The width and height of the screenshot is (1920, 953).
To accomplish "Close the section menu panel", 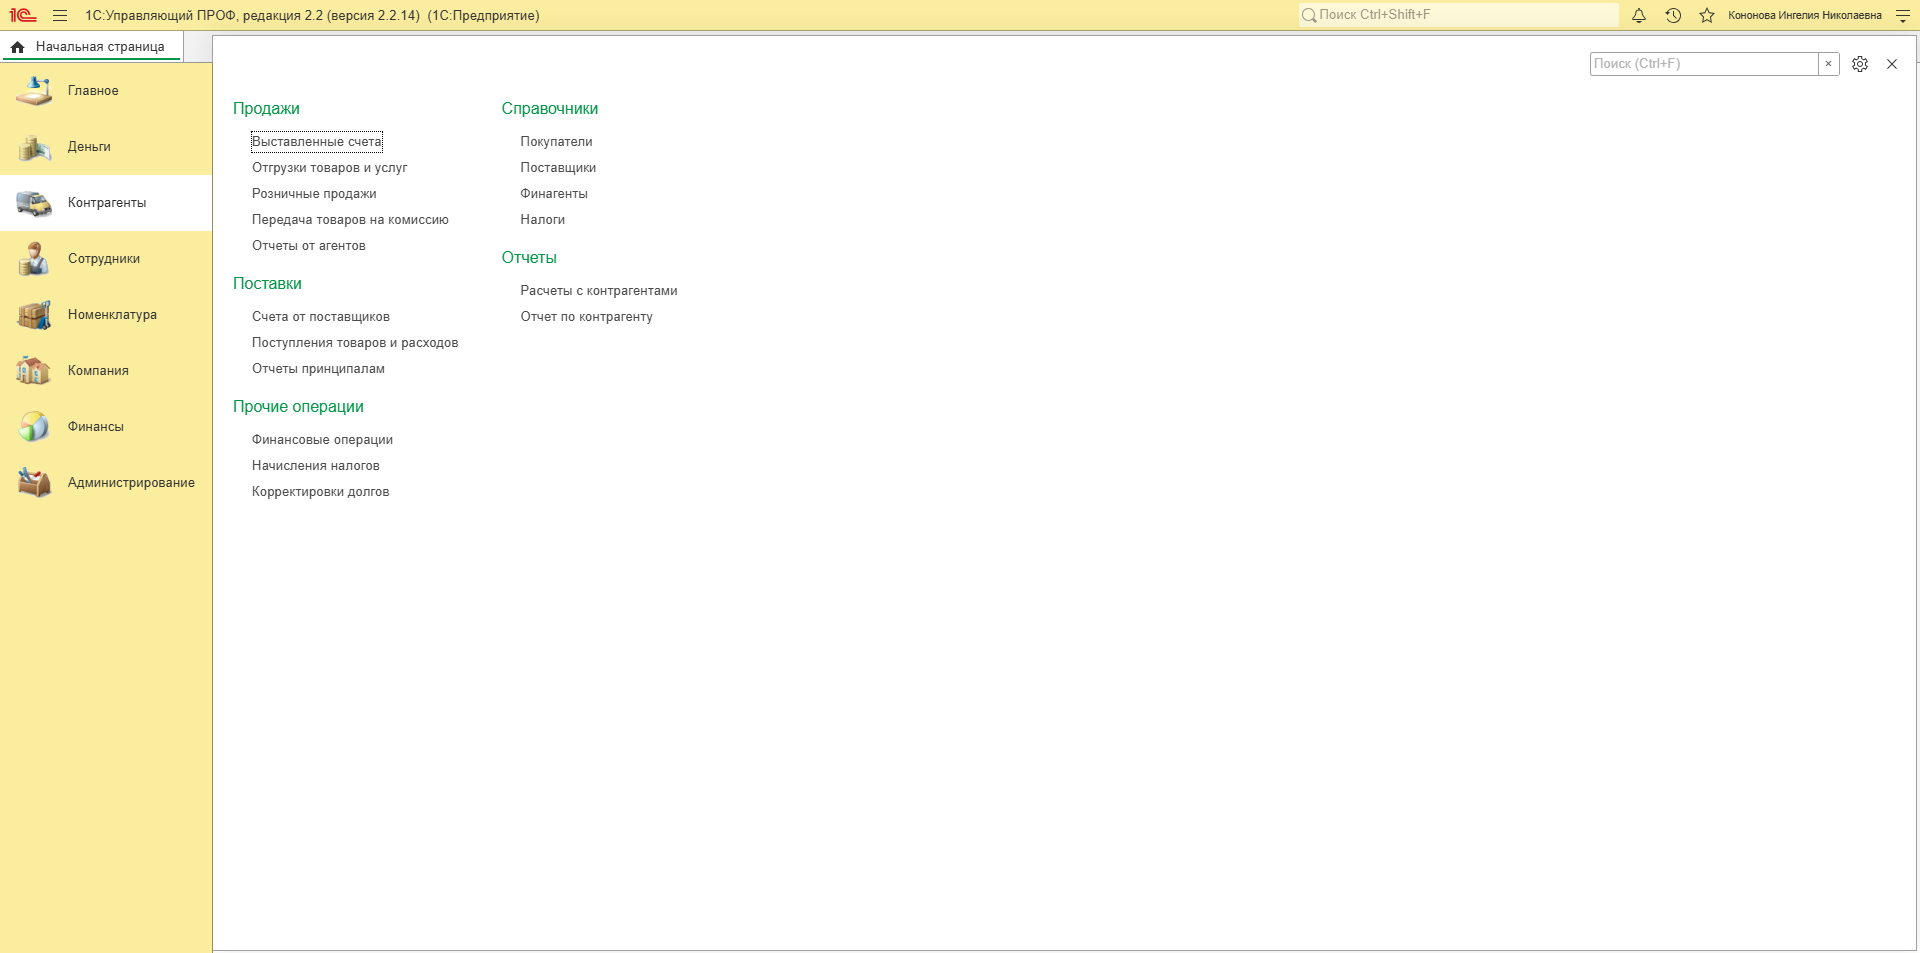I will tap(1892, 64).
